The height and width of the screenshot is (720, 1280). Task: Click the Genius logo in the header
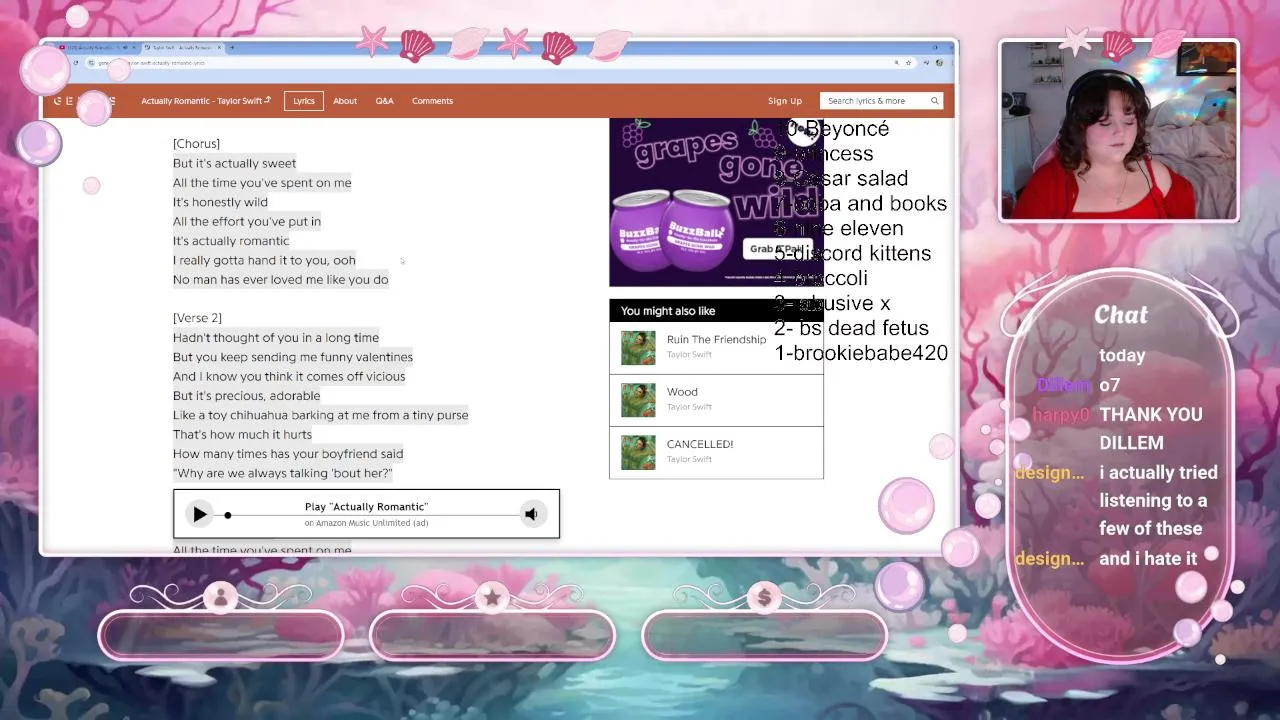[x=84, y=101]
